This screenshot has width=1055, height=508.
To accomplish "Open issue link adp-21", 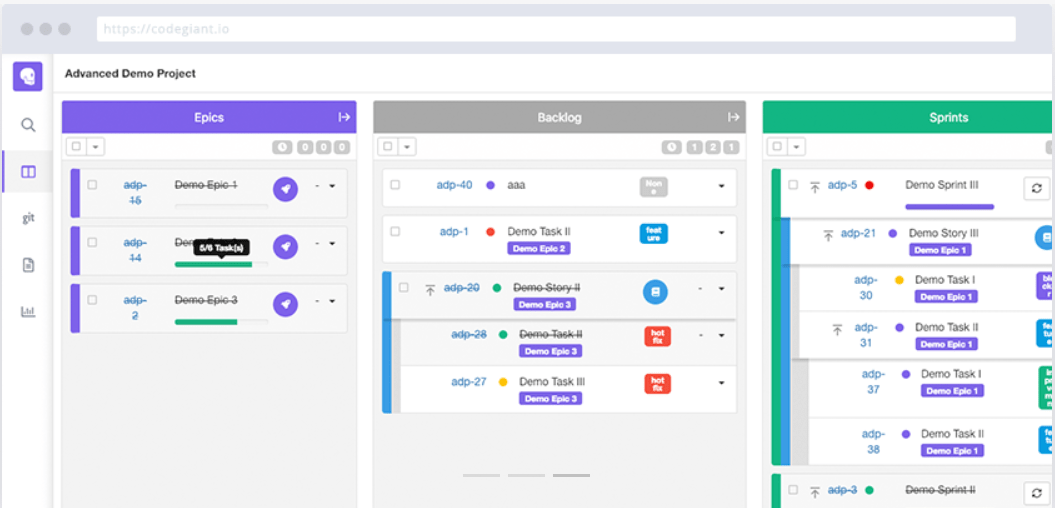I will pyautogui.click(x=859, y=233).
